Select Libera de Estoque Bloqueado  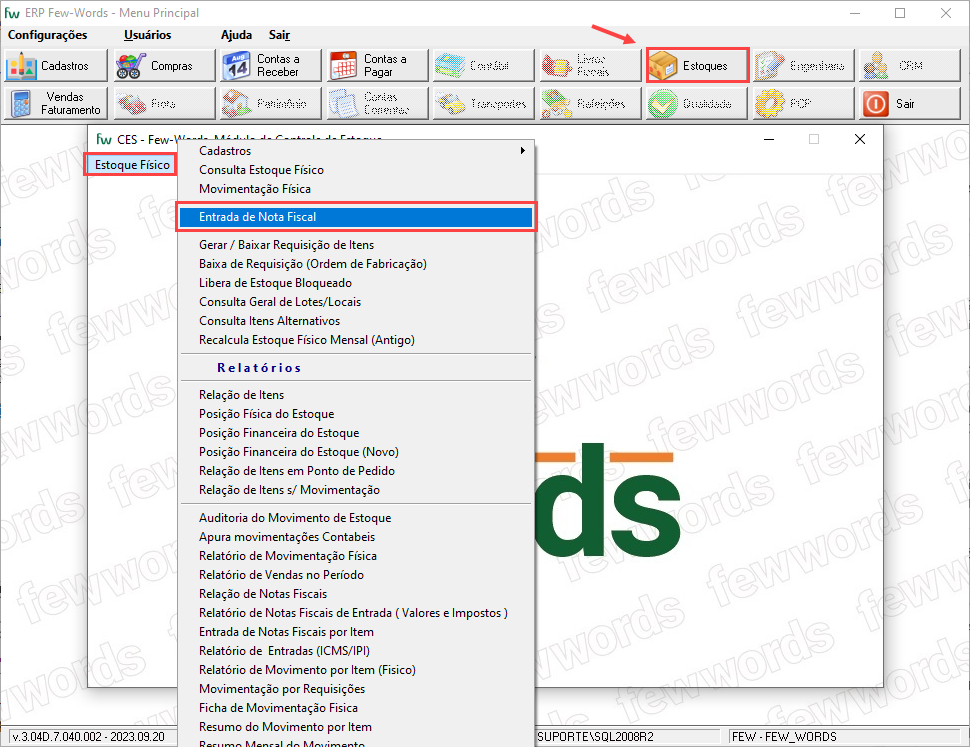(356, 283)
